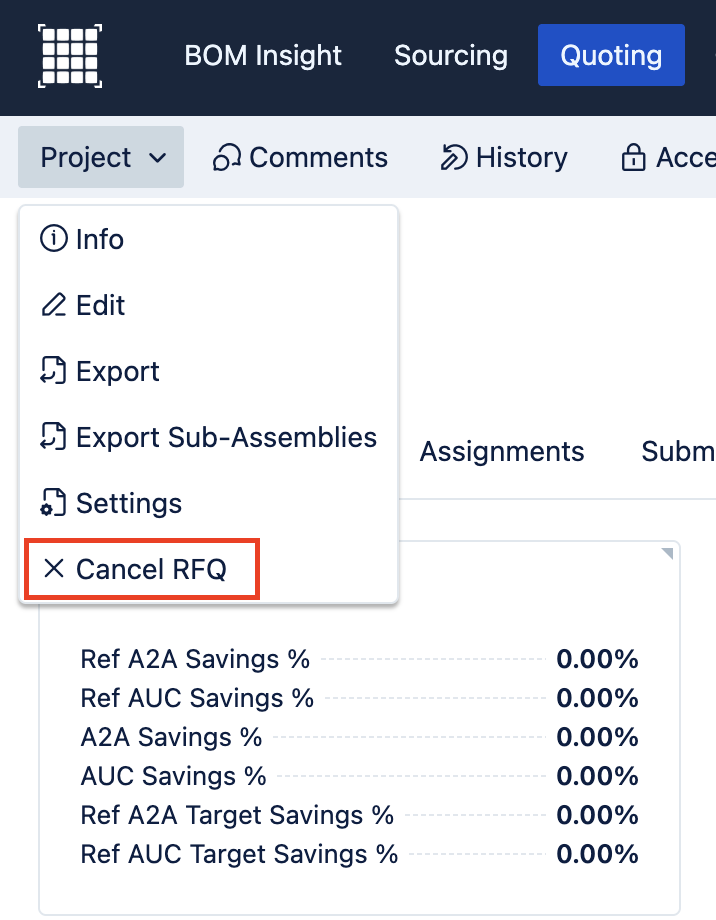Click the Access lock icon
This screenshot has width=716, height=920.
click(633, 158)
